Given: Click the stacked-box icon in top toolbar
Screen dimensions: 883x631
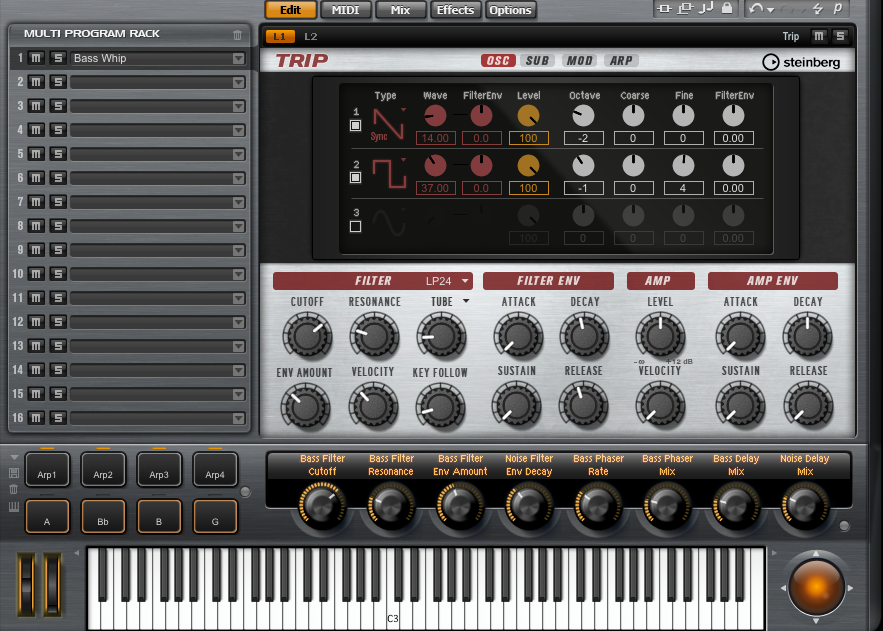Looking at the screenshot, I should point(685,8).
